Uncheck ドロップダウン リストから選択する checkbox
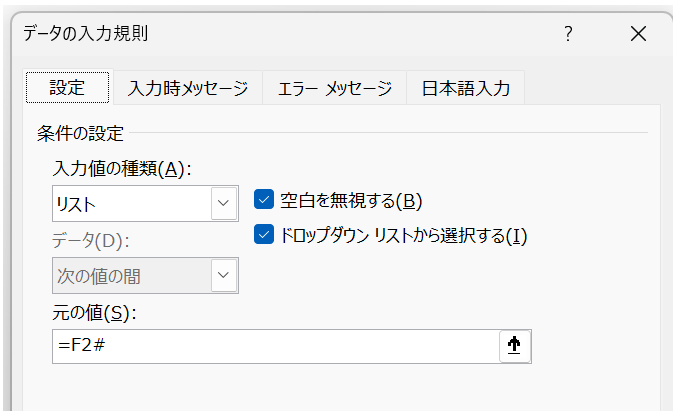The height and width of the screenshot is (411, 684). (x=264, y=234)
